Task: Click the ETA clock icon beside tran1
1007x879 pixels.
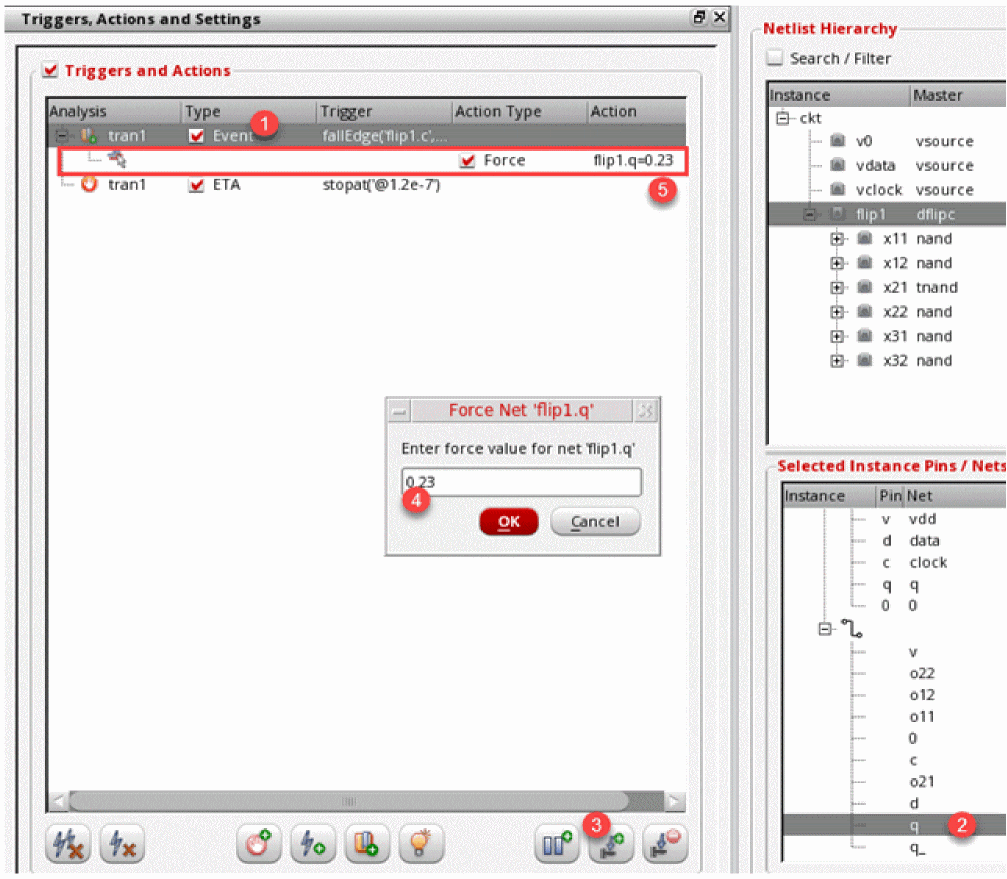Action: pos(89,184)
